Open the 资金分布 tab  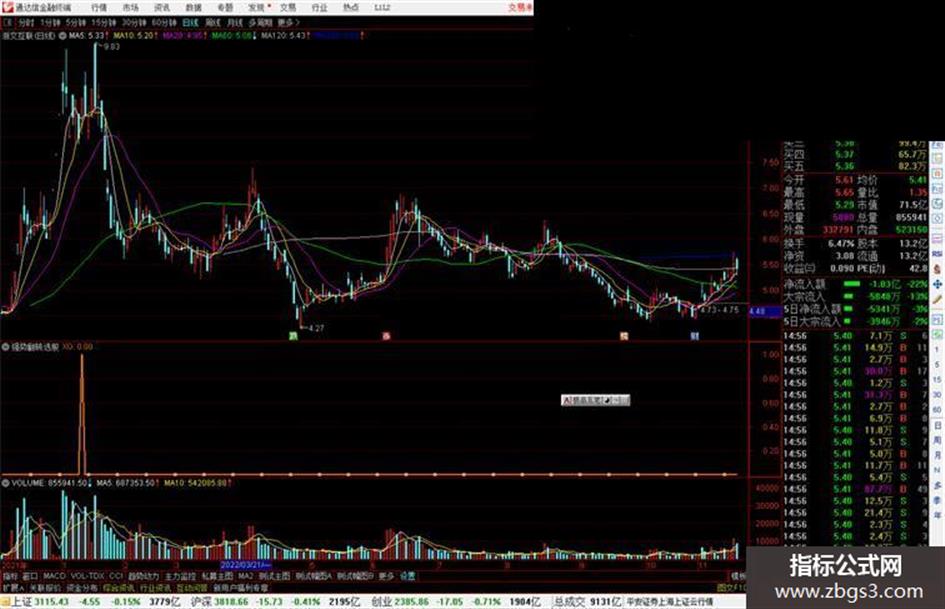coord(81,587)
